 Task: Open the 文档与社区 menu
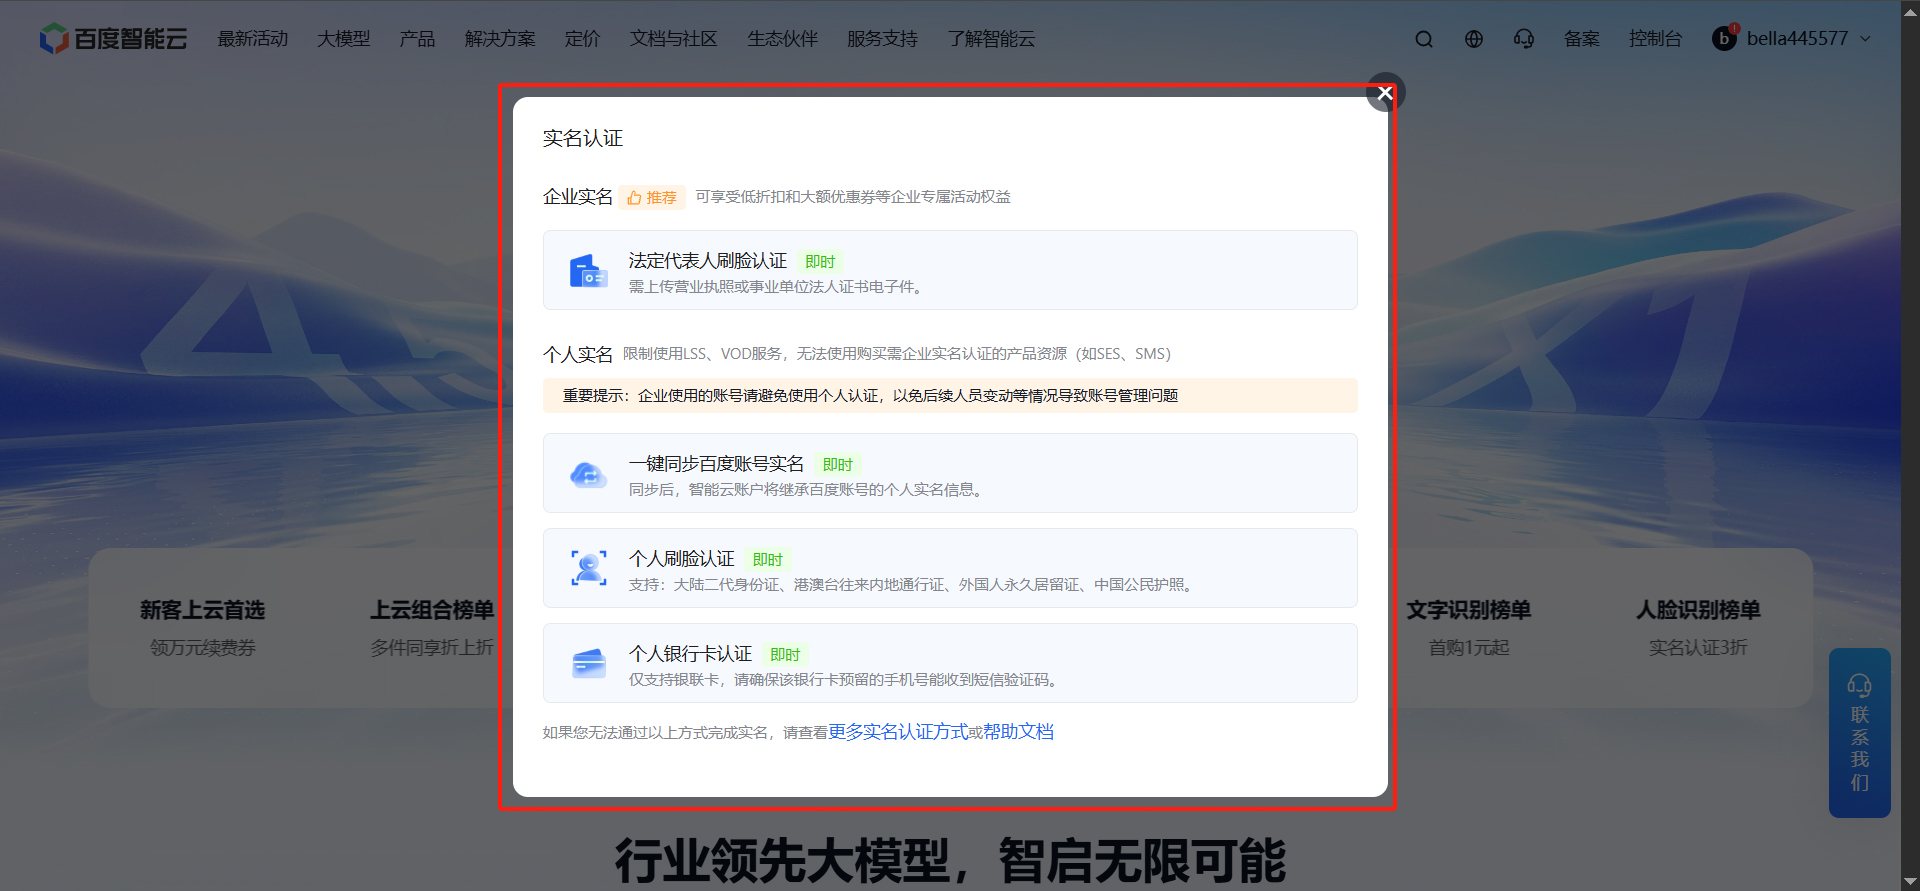click(x=673, y=39)
